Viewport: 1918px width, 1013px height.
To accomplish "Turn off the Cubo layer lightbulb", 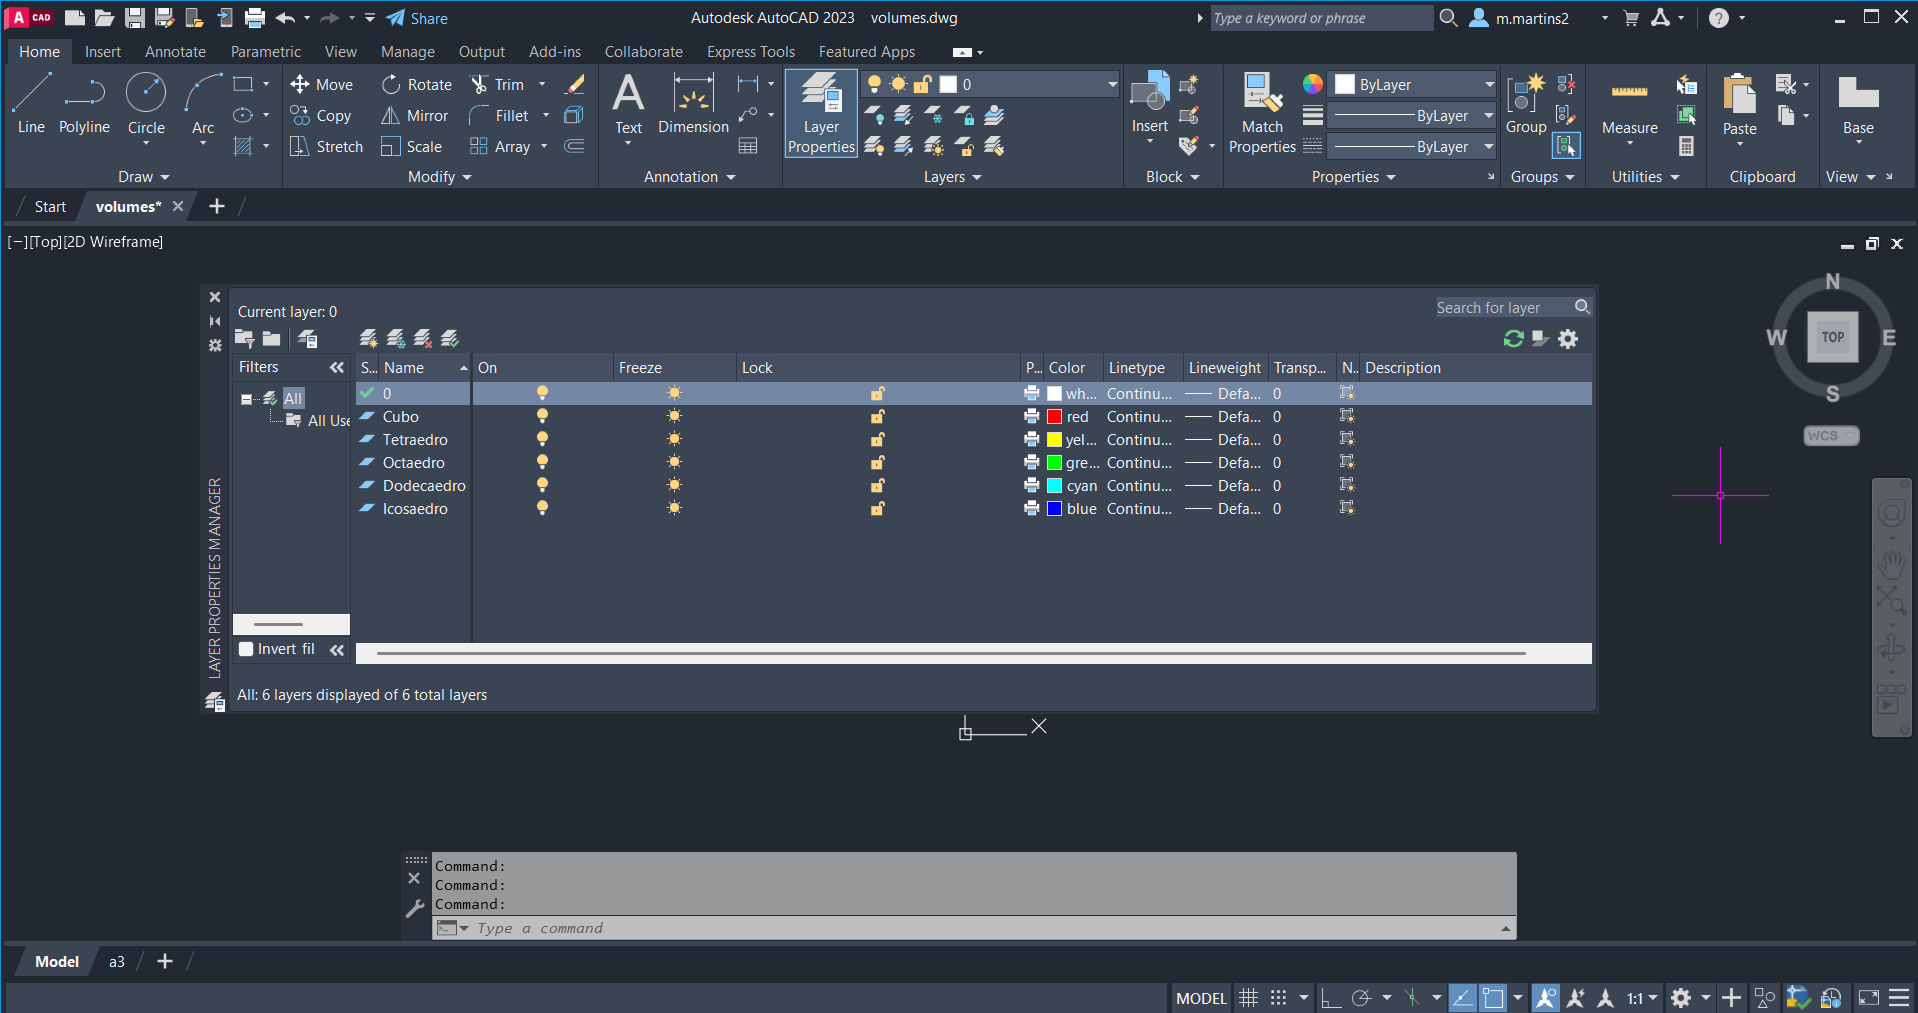I will 542,416.
